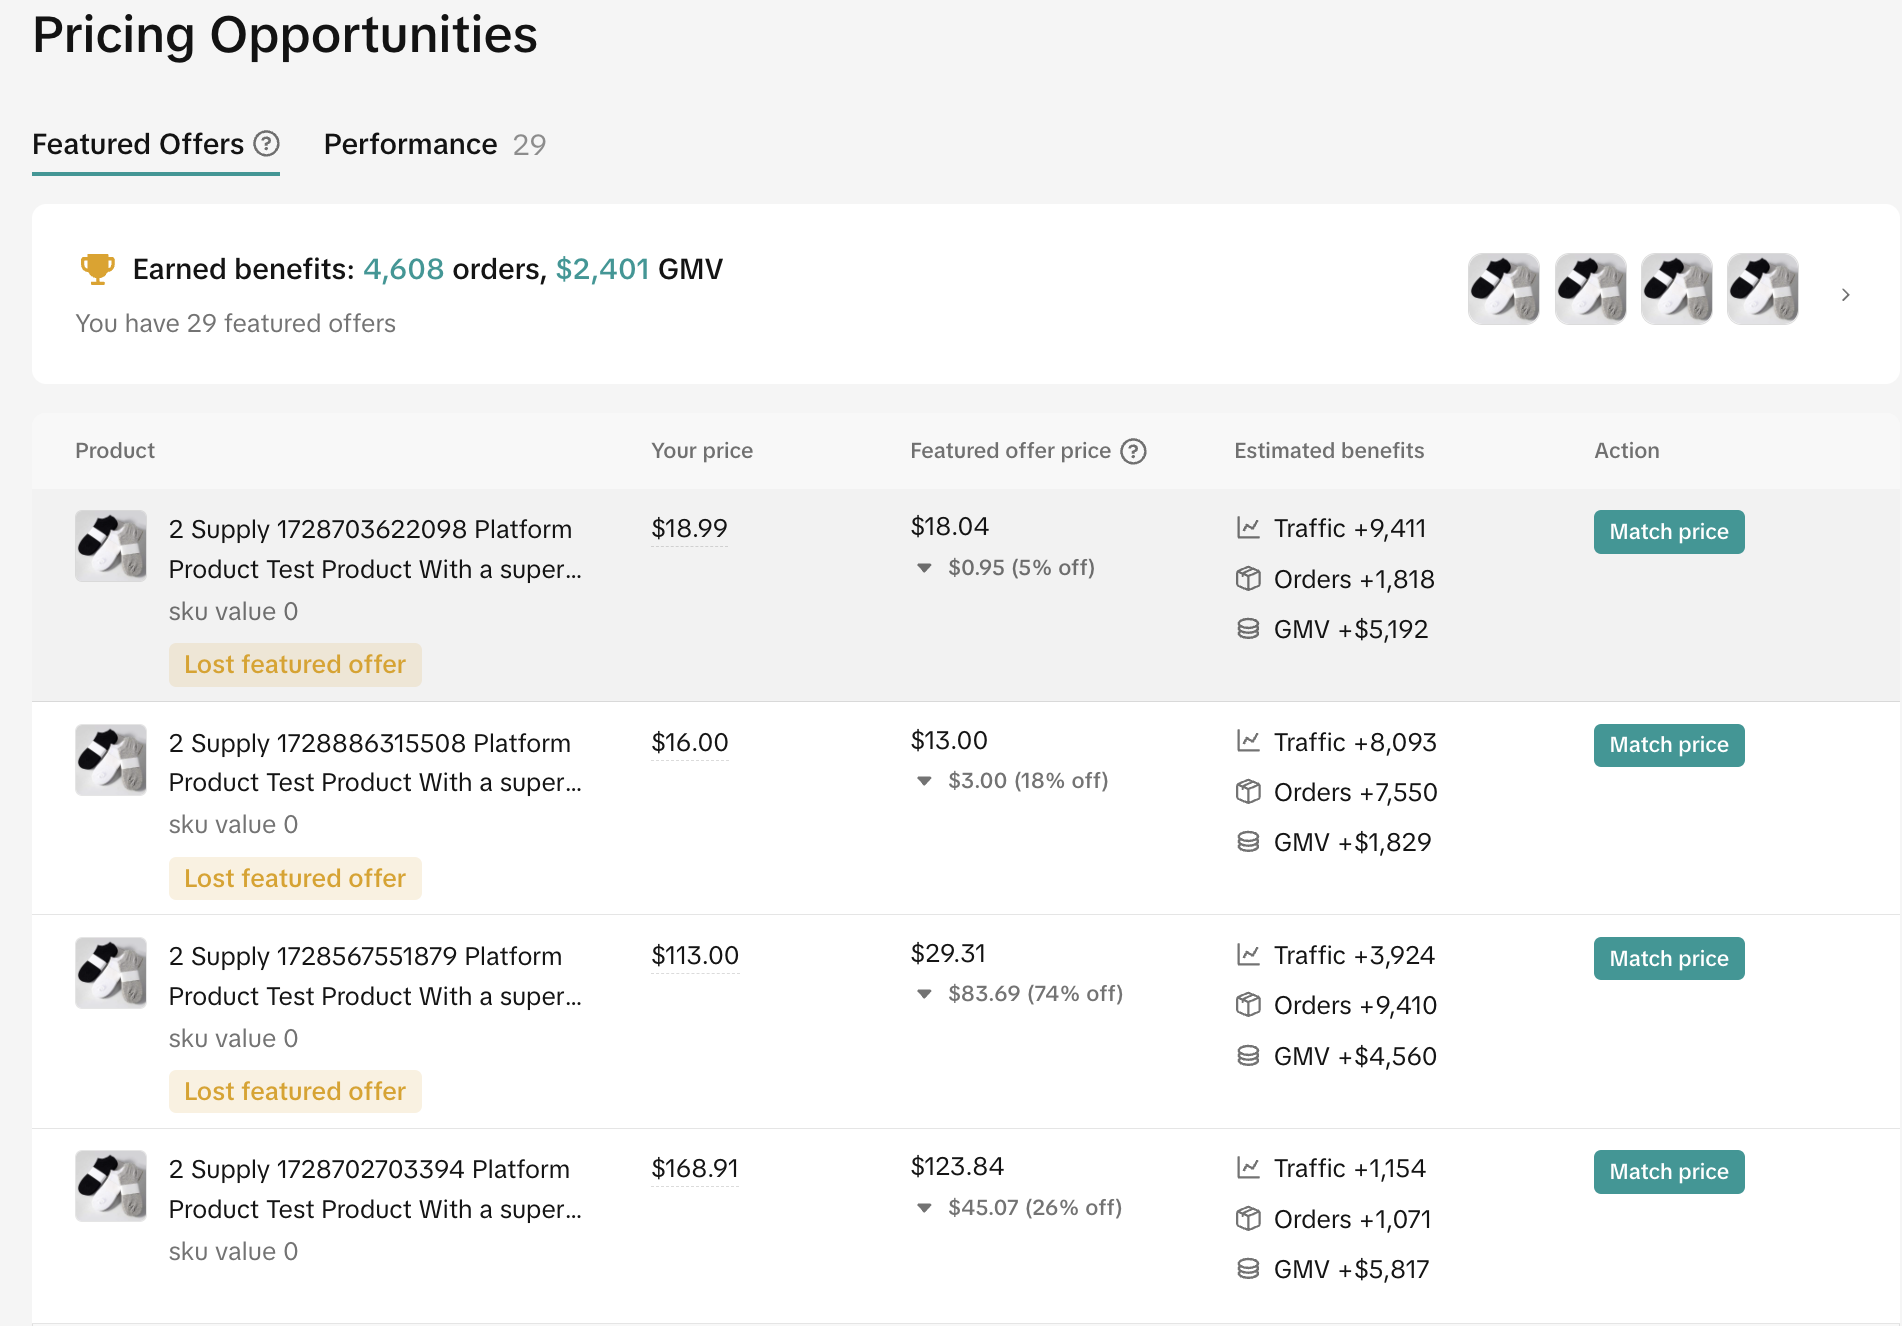Viewport: 1902px width, 1326px height.
Task: Match price for the $113.00 product
Action: tap(1668, 959)
